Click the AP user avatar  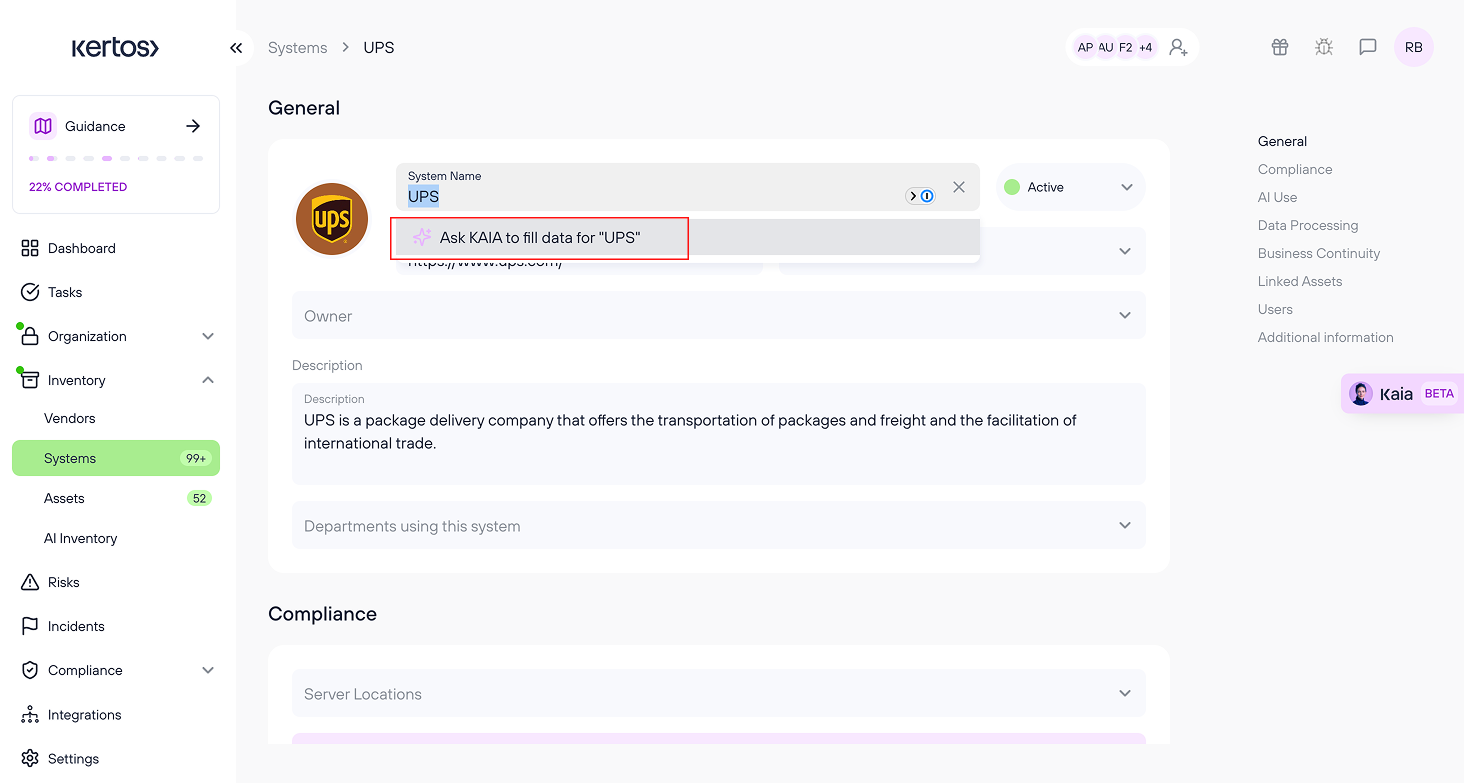coord(1085,47)
